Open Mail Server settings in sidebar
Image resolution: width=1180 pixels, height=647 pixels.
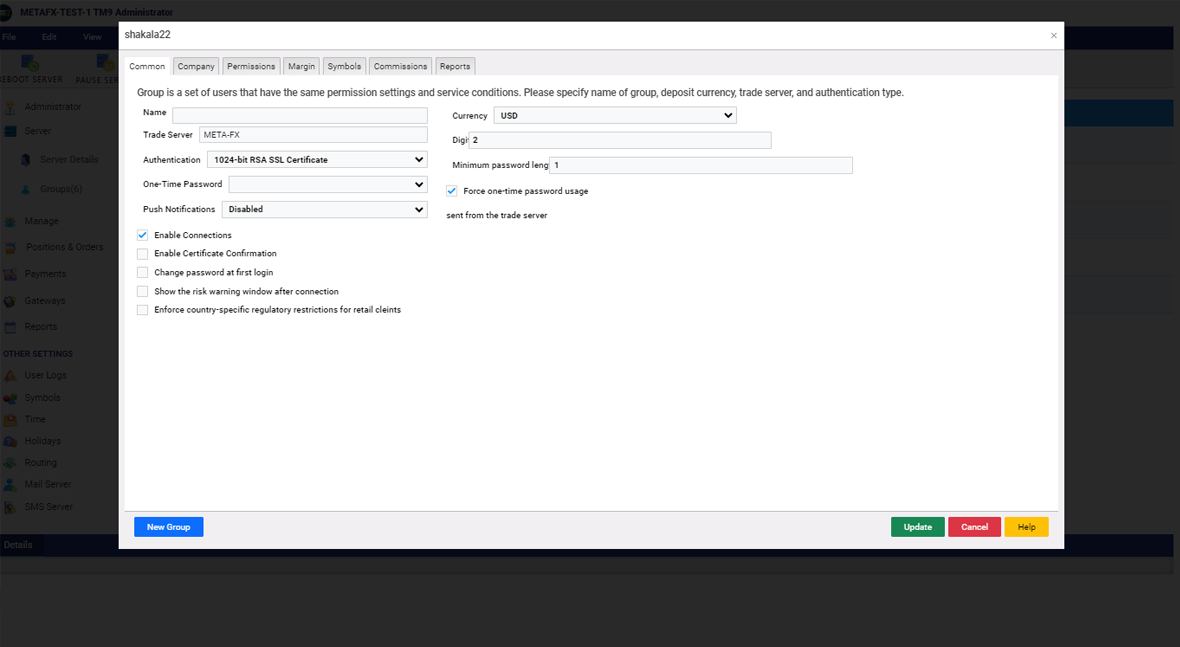pyautogui.click(x=47, y=484)
